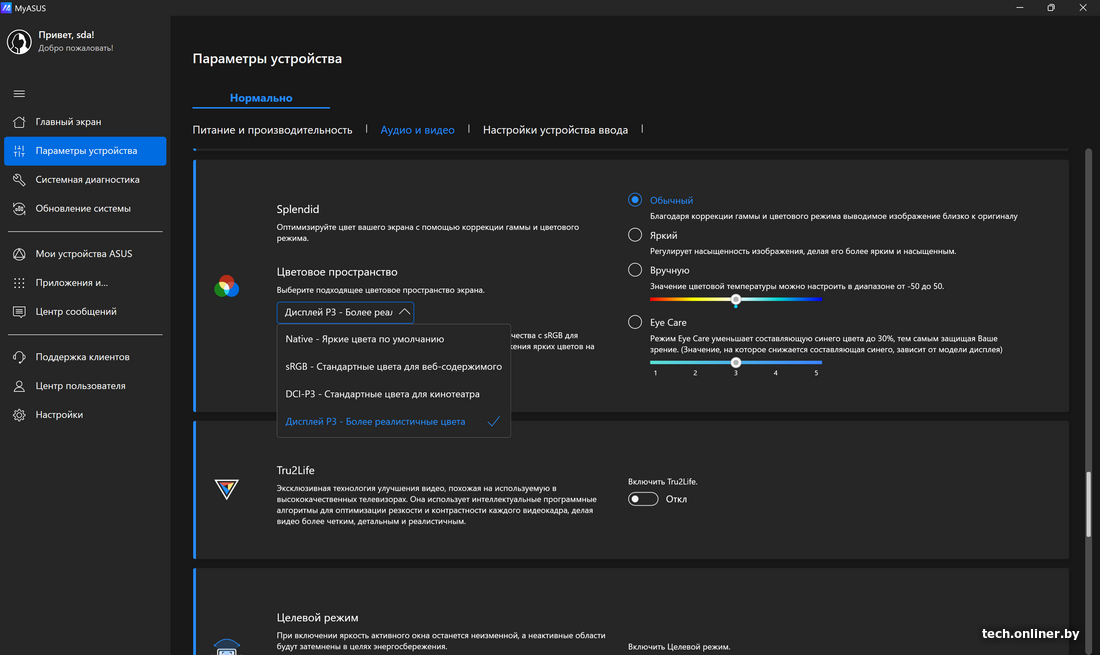Click the Параметры устройства page title
1100x655 pixels.
coord(267,59)
